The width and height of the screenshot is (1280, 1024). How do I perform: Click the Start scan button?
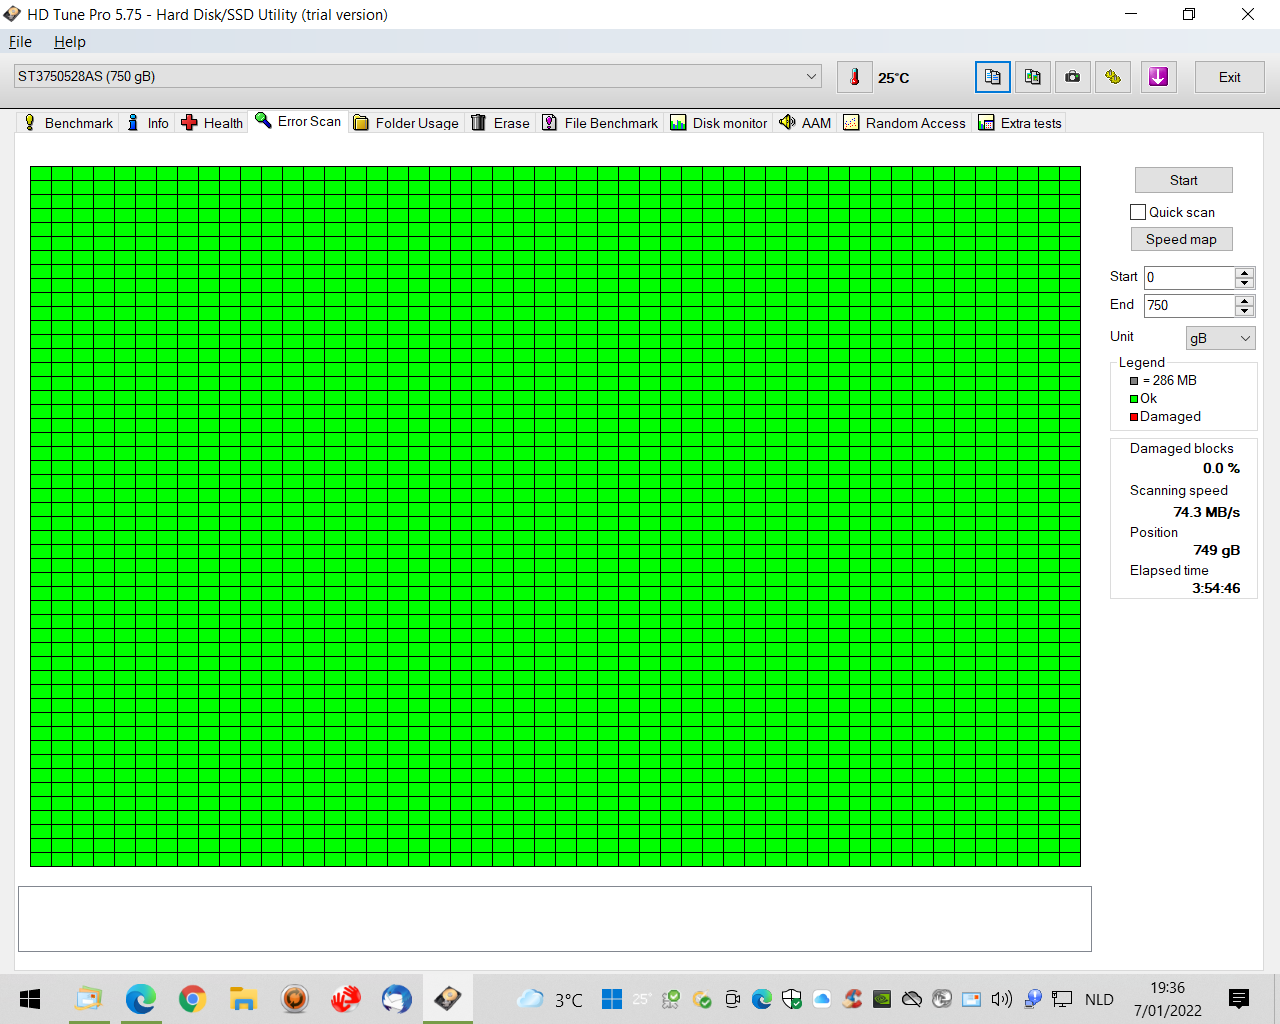click(1183, 180)
